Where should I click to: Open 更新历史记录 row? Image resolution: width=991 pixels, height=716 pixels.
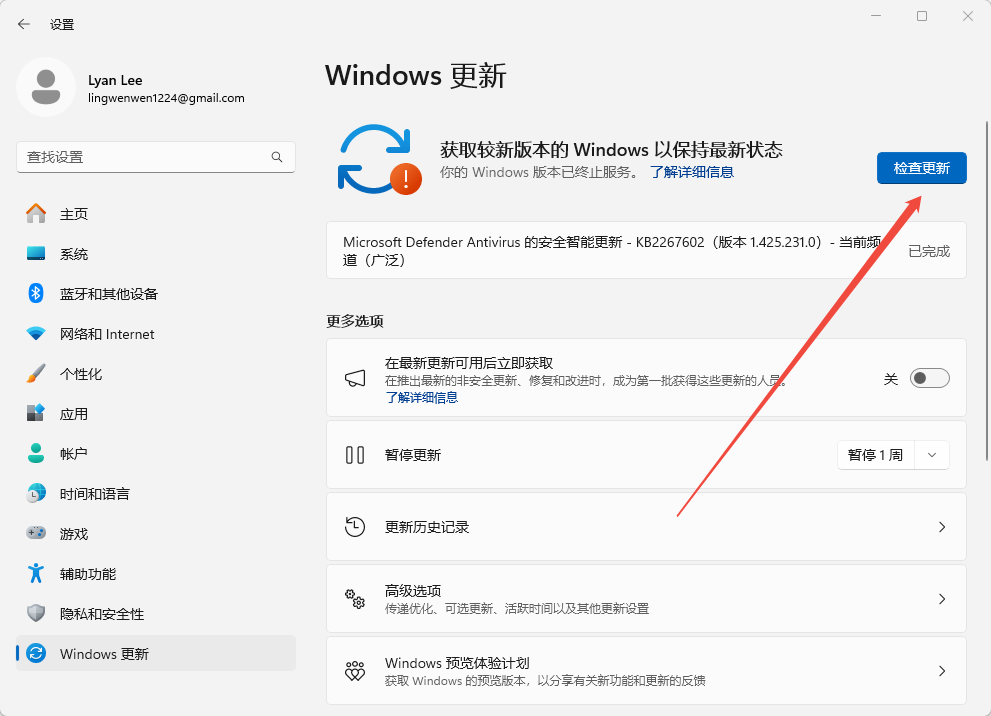pos(646,526)
